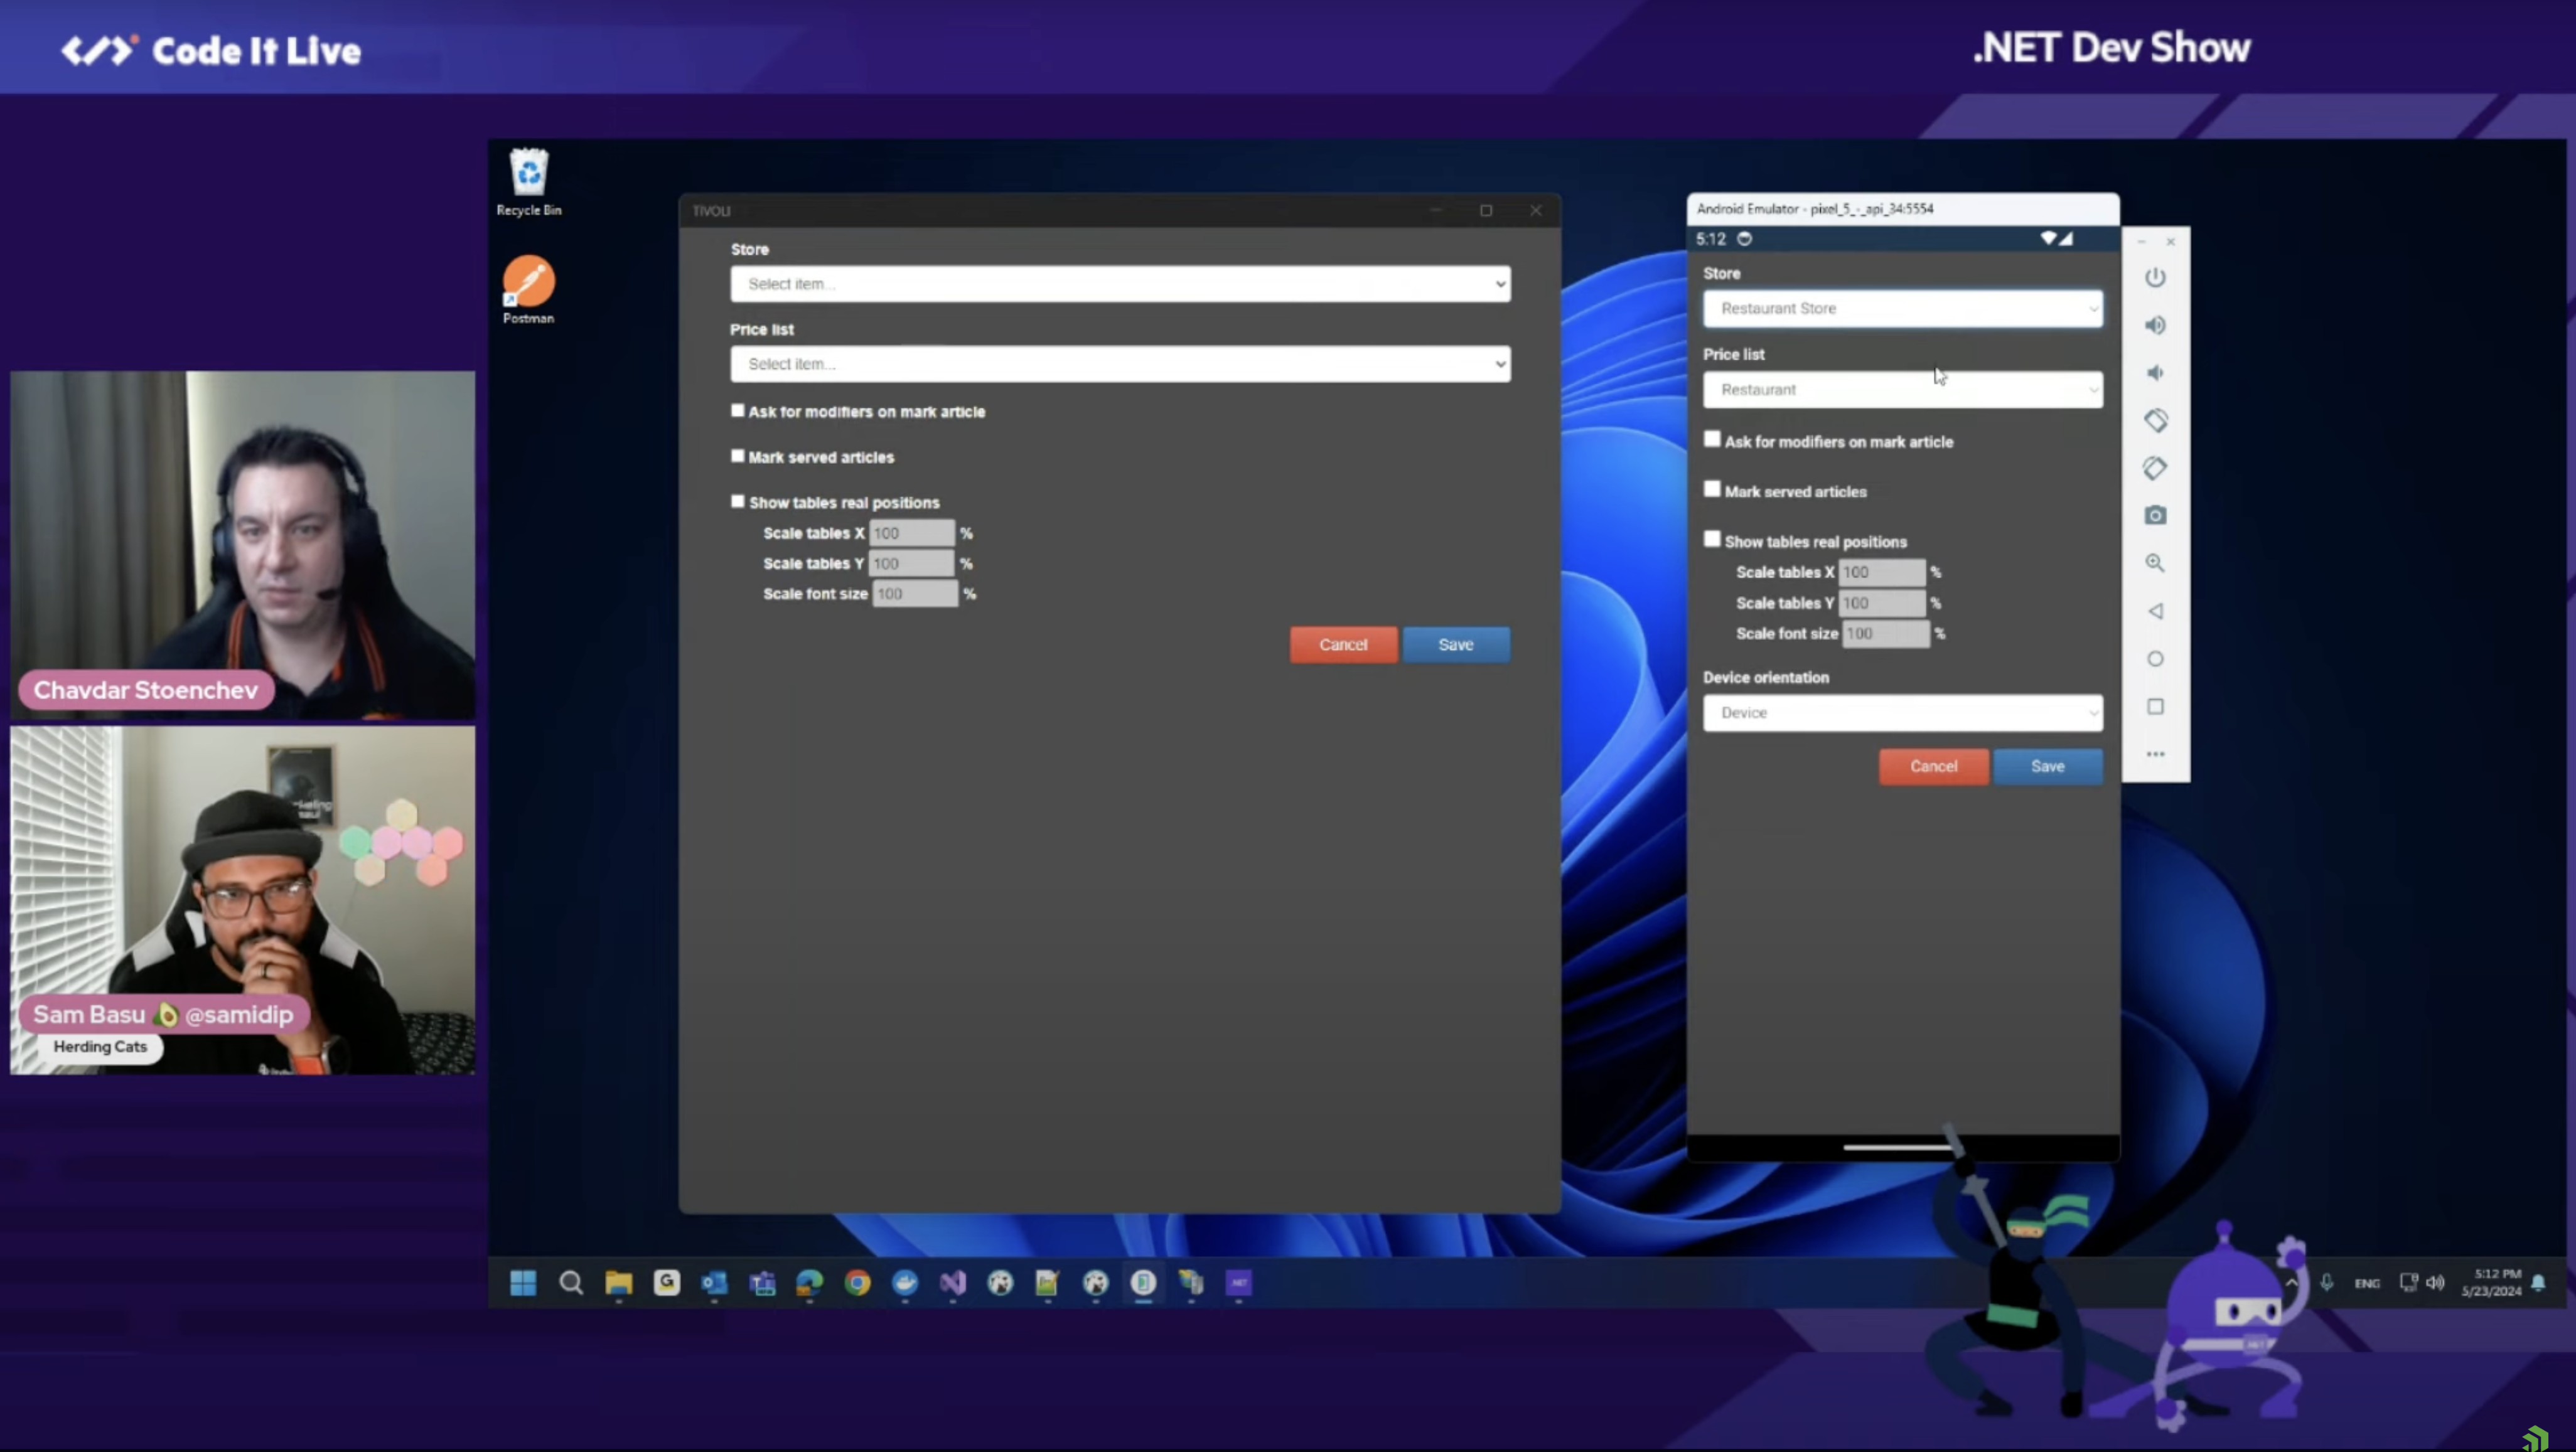Launch Microsoft Edge from taskbar
Image resolution: width=2576 pixels, height=1452 pixels.
[810, 1283]
